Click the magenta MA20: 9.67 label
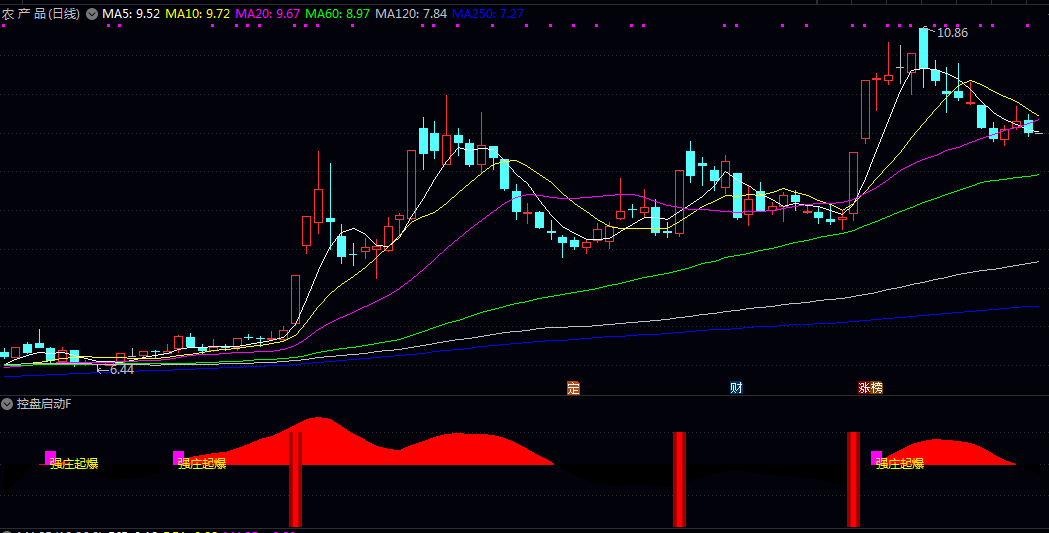Screen dimensions: 1049x533 268,14
